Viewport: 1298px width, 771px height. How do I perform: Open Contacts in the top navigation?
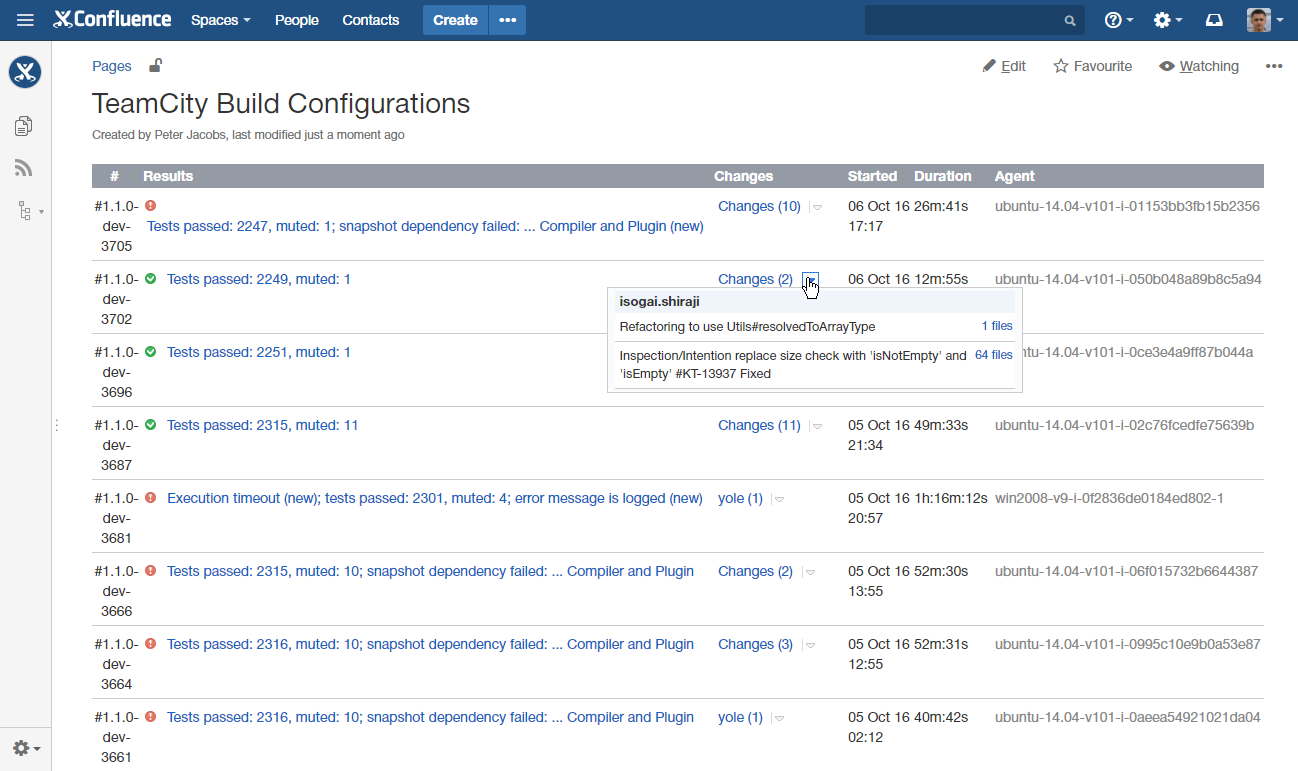point(370,20)
